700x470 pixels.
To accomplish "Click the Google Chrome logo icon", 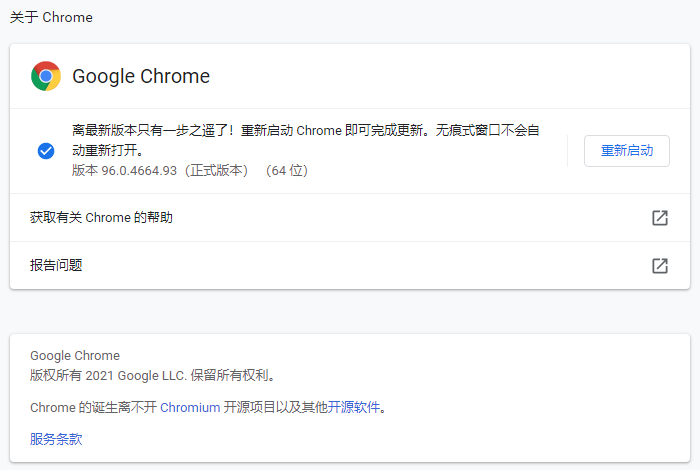I will (46, 76).
